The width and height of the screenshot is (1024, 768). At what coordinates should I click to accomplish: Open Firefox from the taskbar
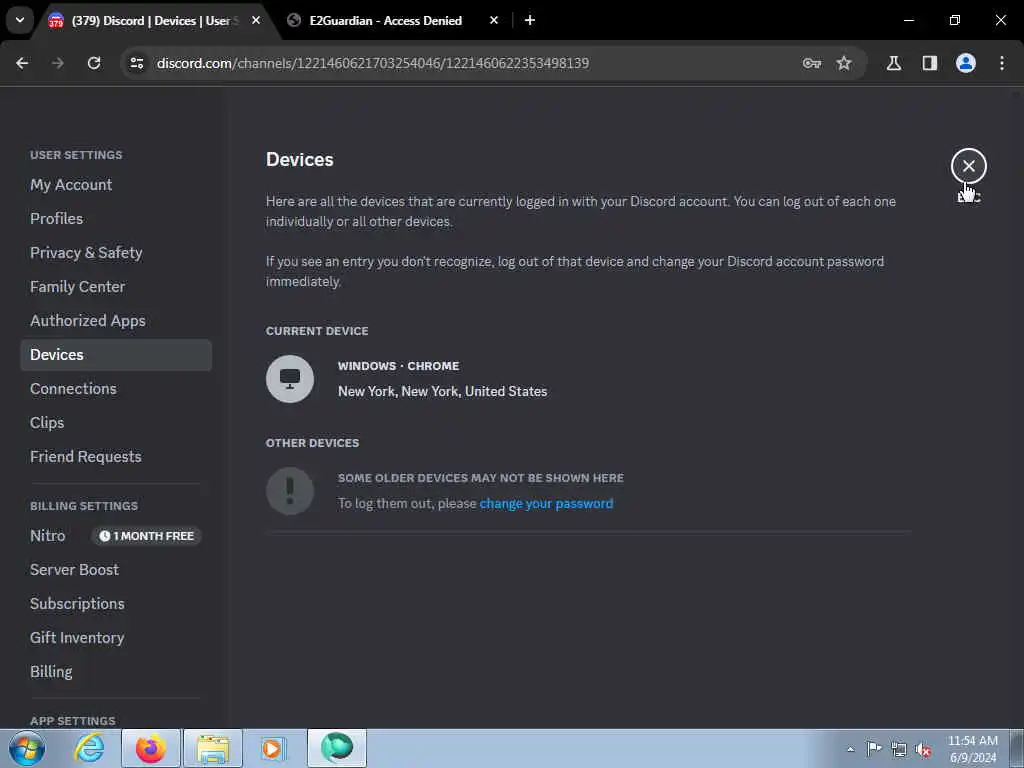[x=151, y=748]
